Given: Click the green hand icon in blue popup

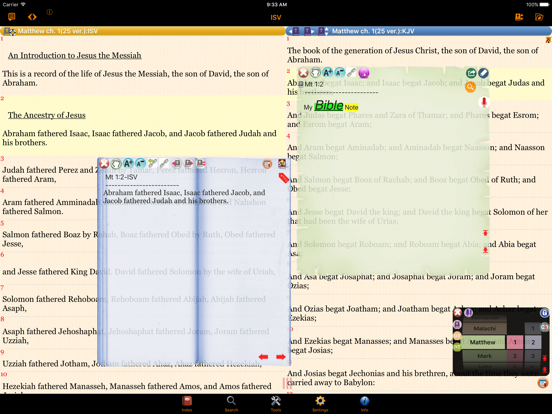Looking at the screenshot, I should 116,163.
